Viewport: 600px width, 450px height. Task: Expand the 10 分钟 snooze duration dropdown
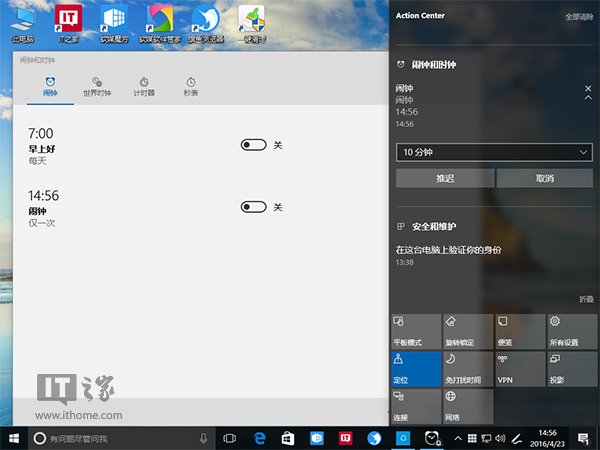click(x=494, y=152)
